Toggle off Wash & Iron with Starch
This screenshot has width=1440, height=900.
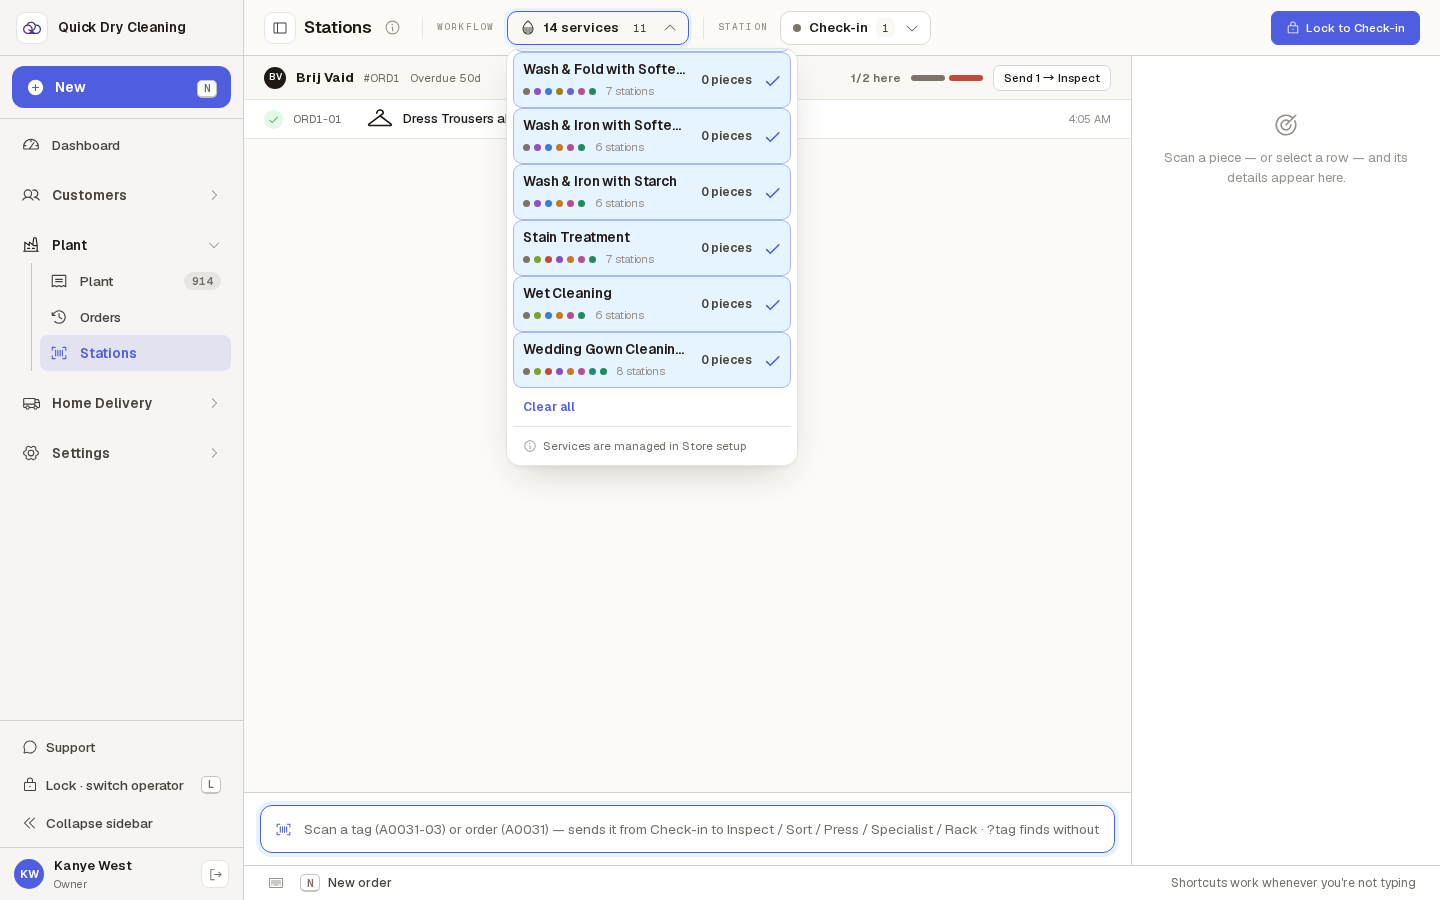(652, 192)
